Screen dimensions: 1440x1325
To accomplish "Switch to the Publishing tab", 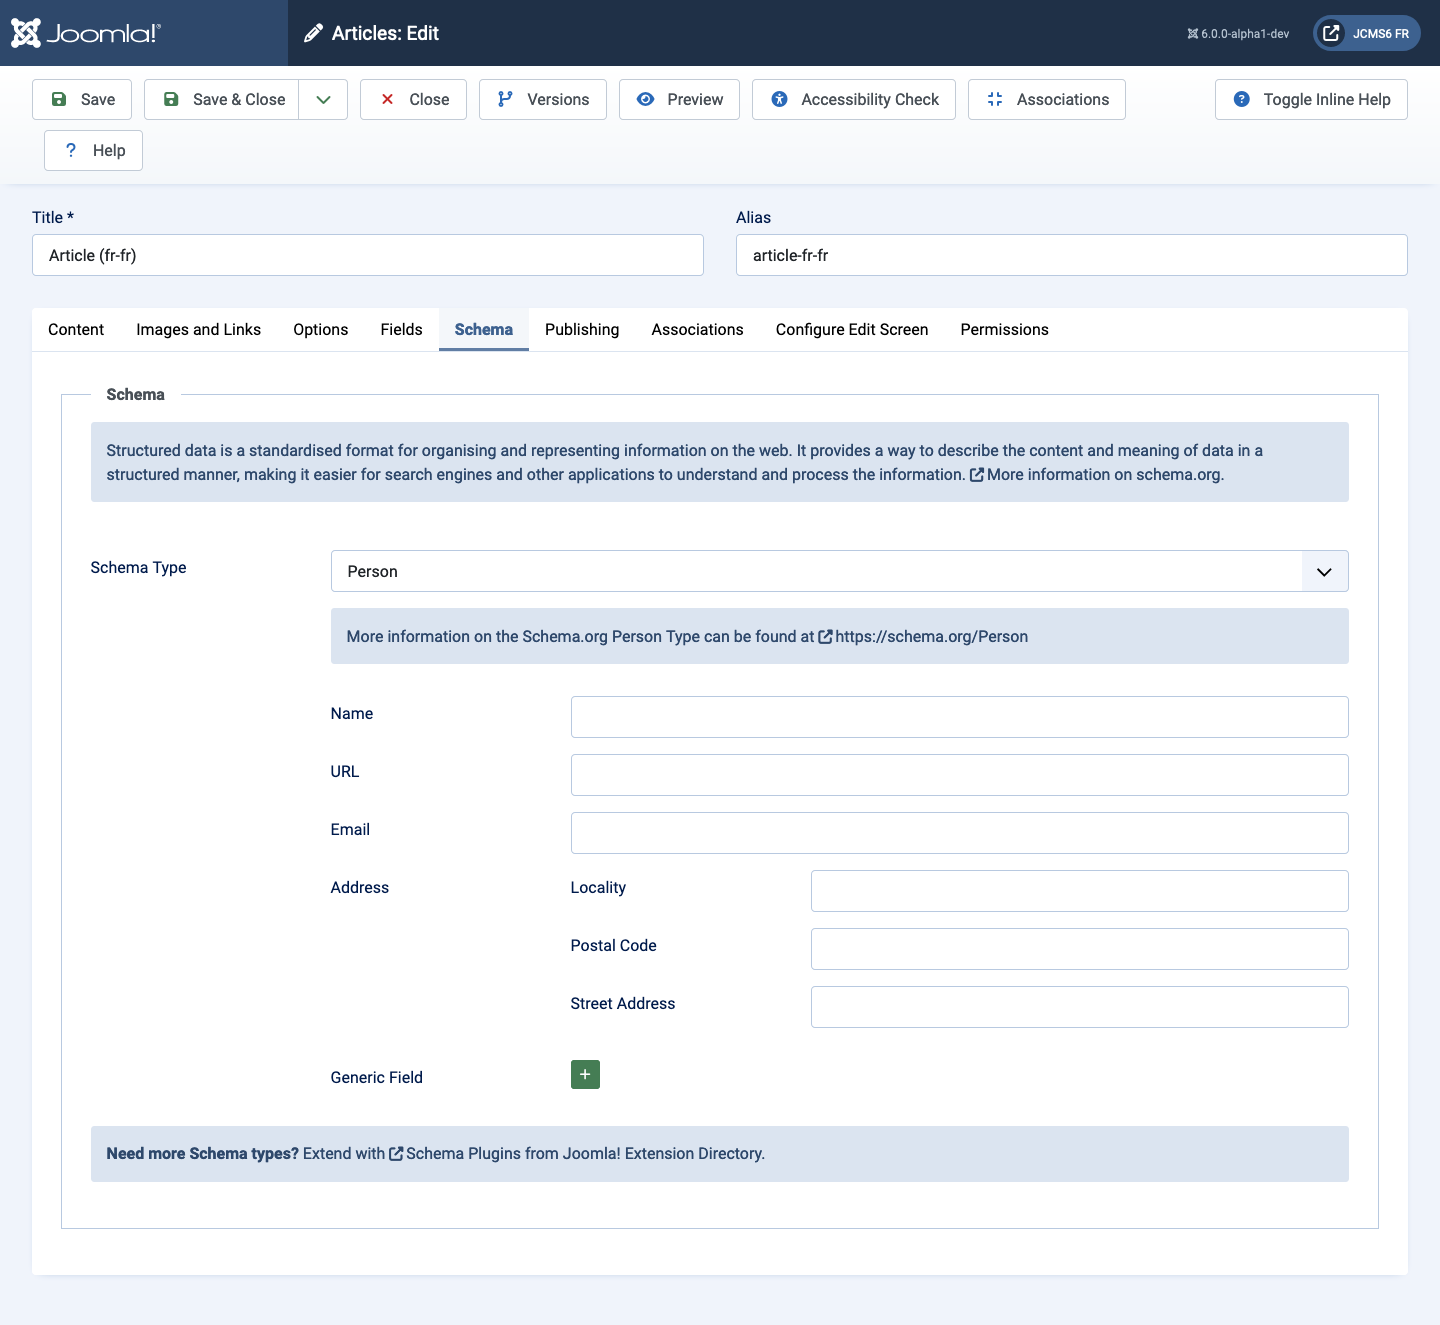I will [582, 329].
